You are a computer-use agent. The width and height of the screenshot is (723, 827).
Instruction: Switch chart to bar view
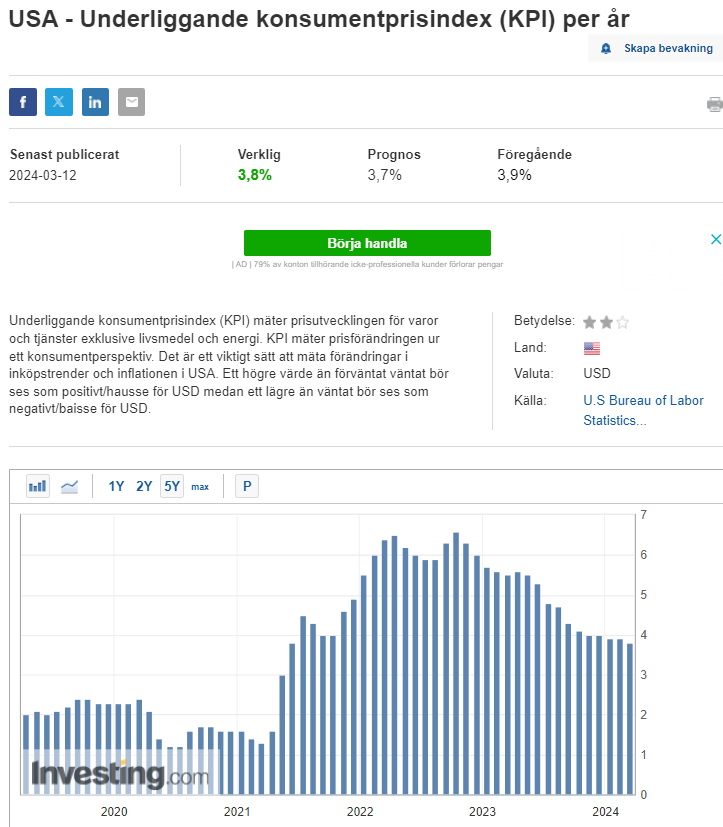pos(38,487)
